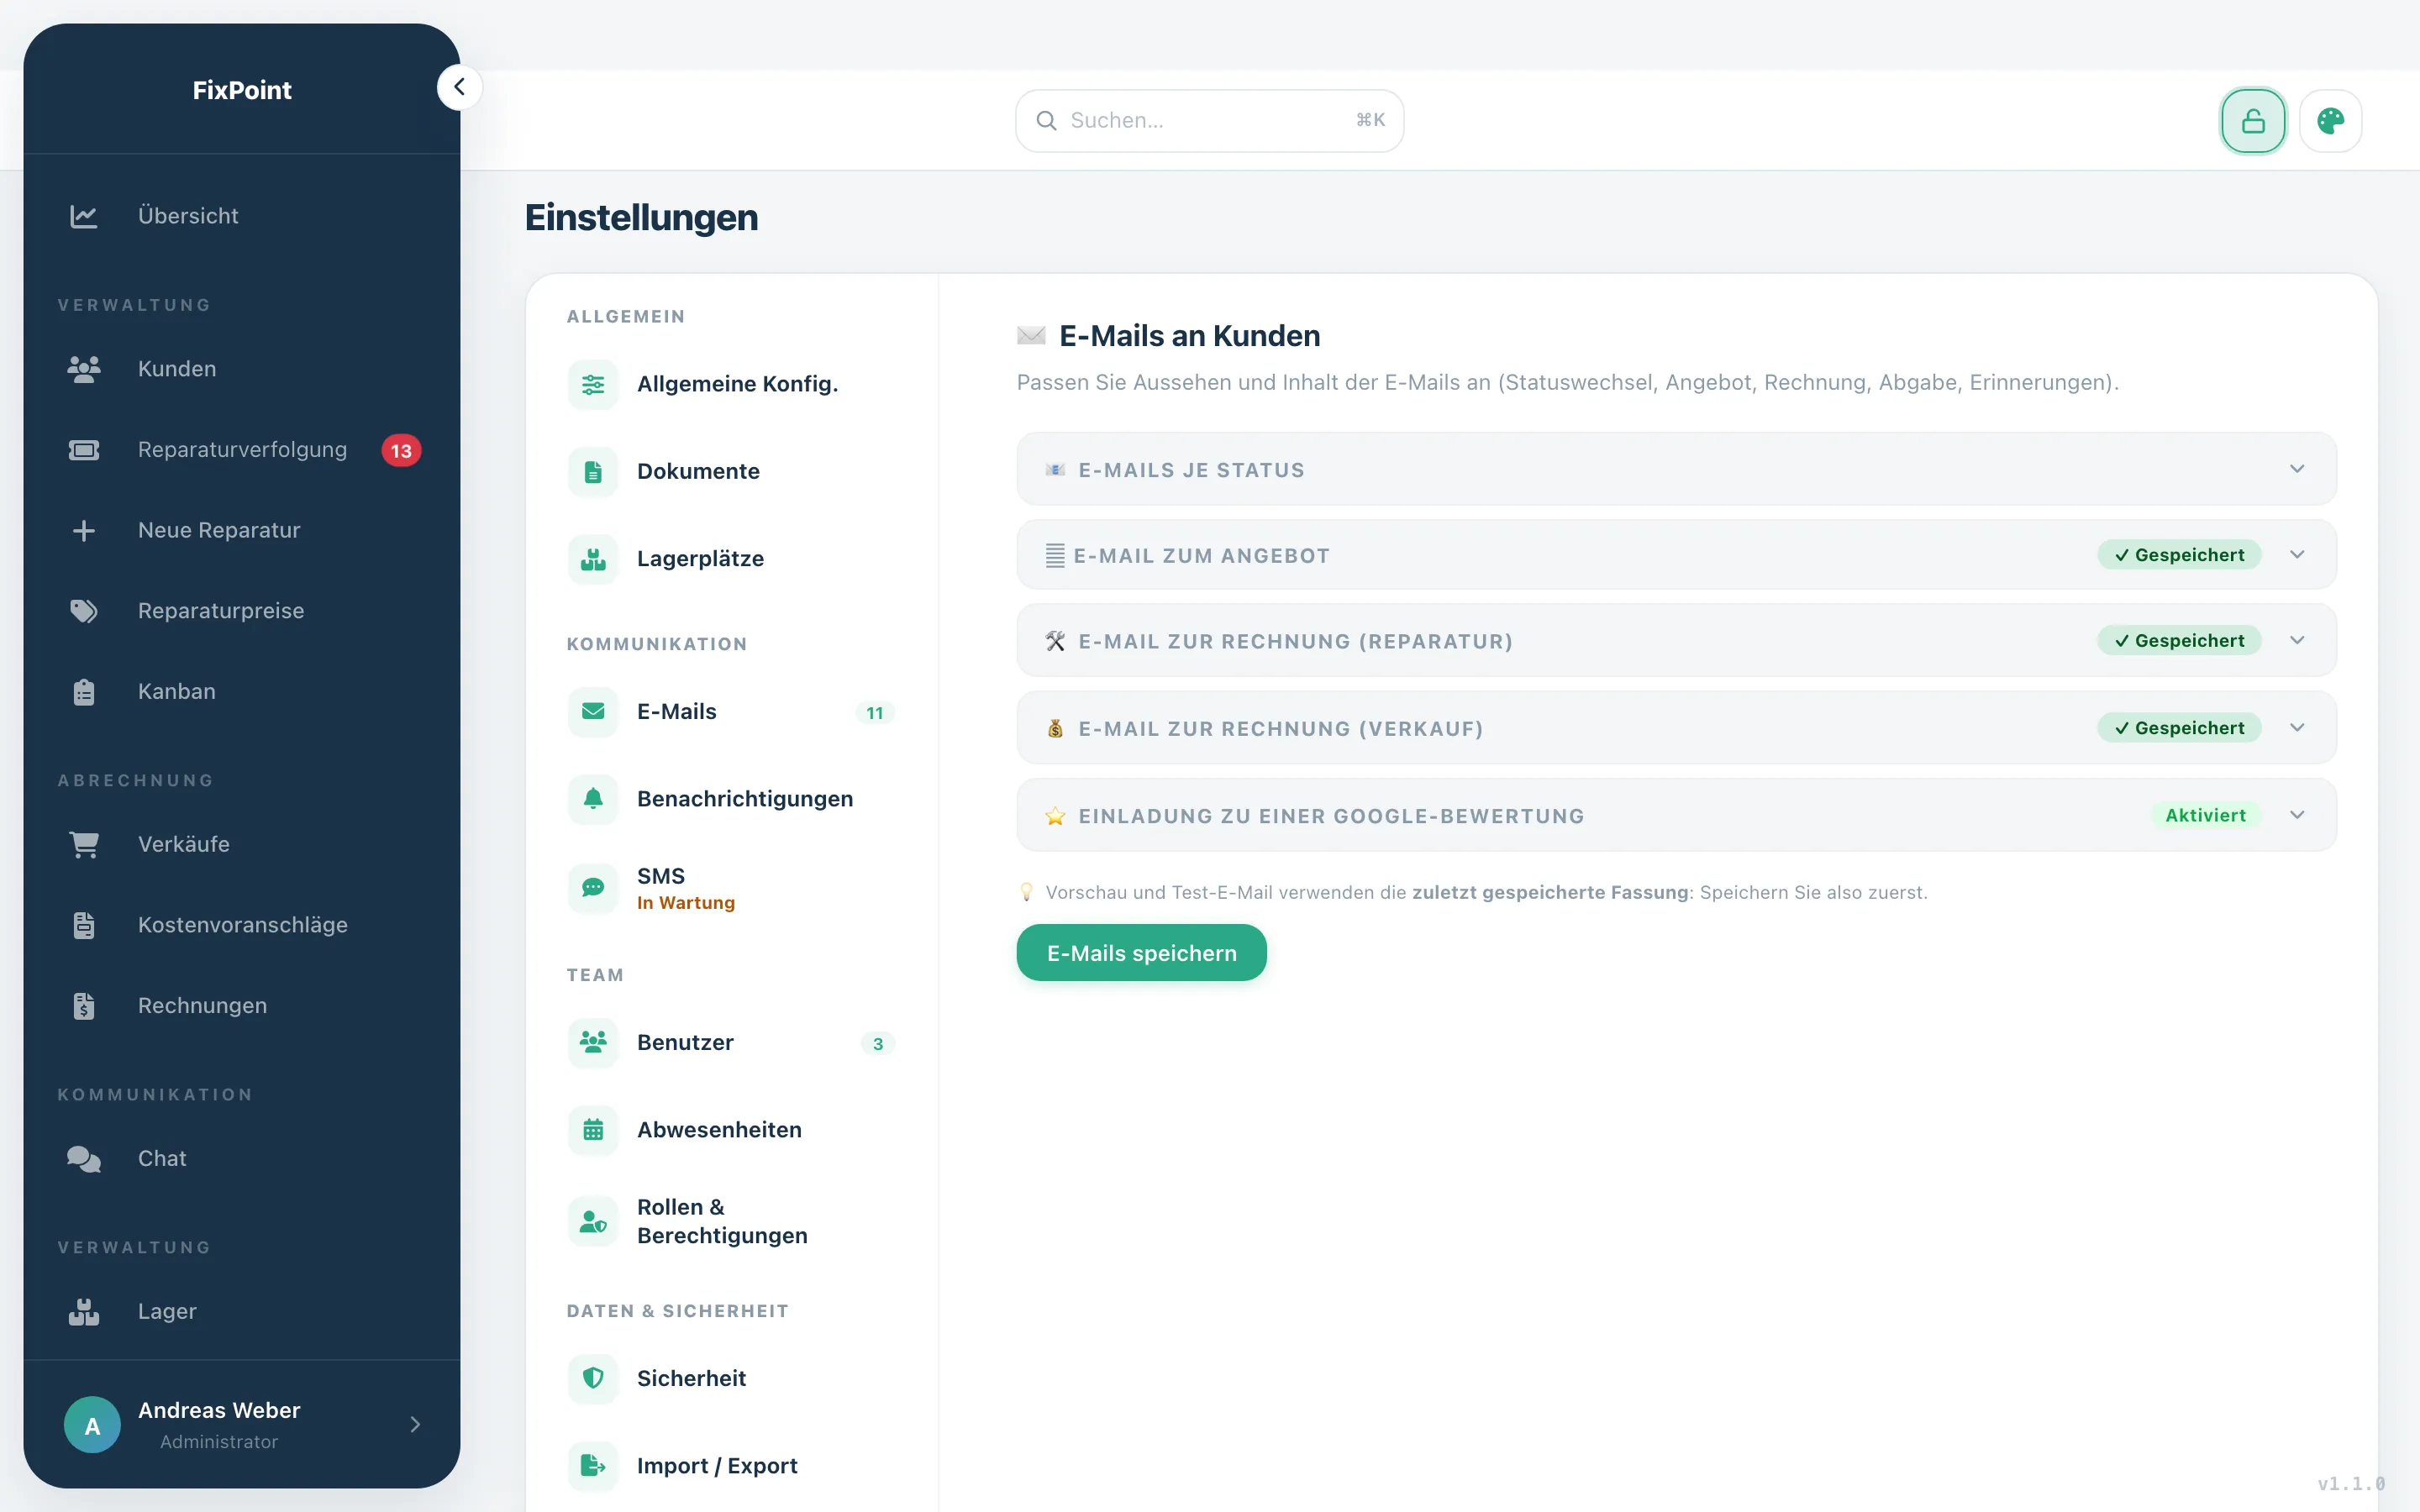Click the Dokumente file icon
2420x1512 pixels.
(593, 472)
